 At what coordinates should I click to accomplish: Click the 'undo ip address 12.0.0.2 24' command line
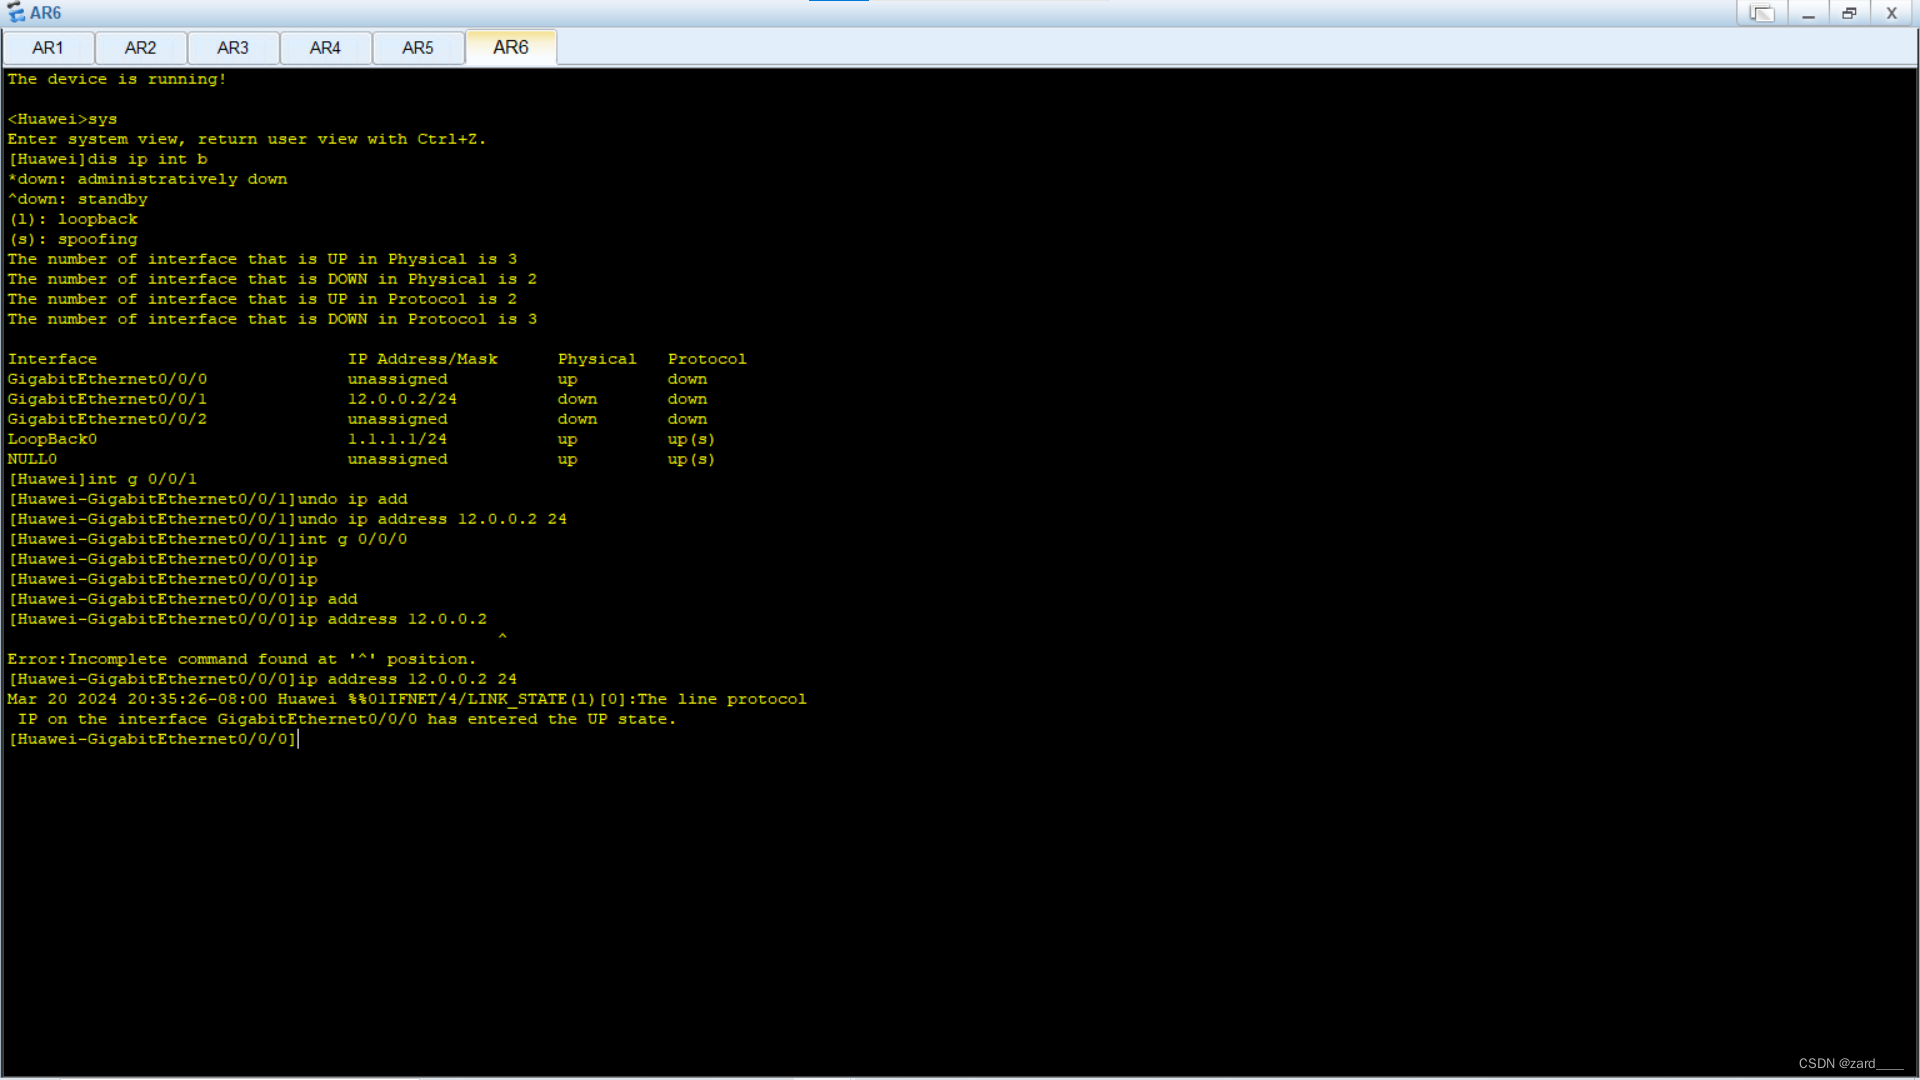pos(288,519)
